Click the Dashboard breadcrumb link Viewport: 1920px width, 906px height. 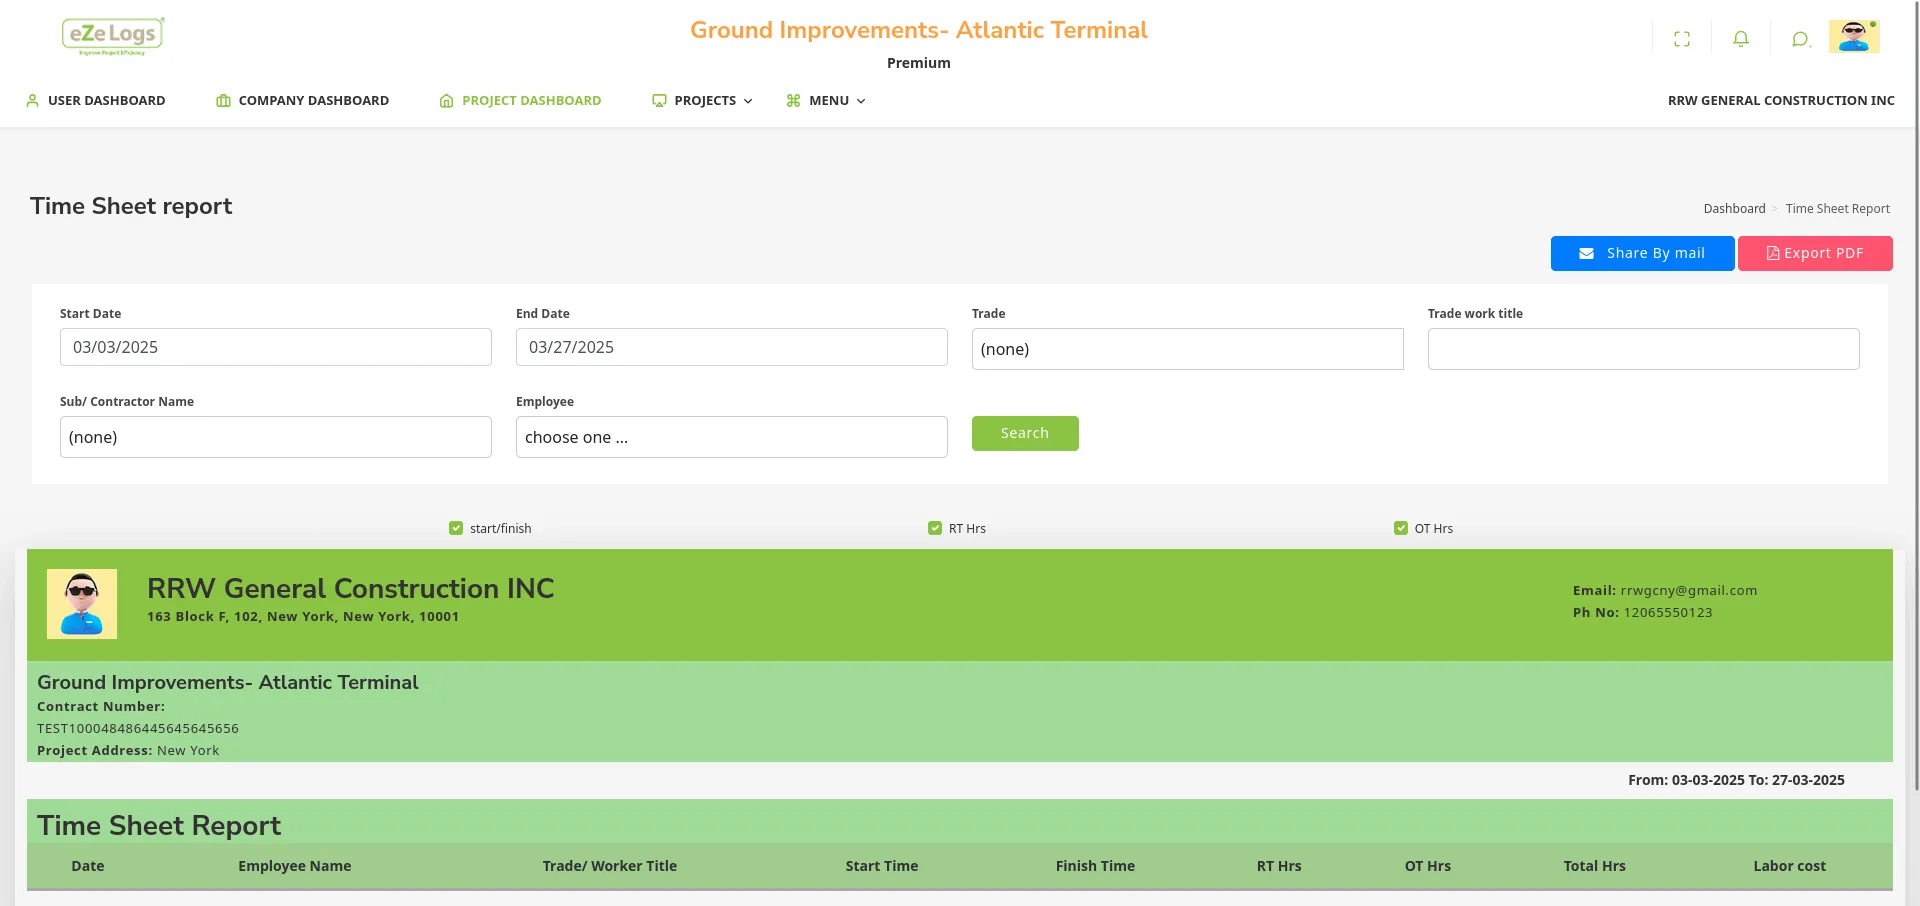pyautogui.click(x=1734, y=209)
